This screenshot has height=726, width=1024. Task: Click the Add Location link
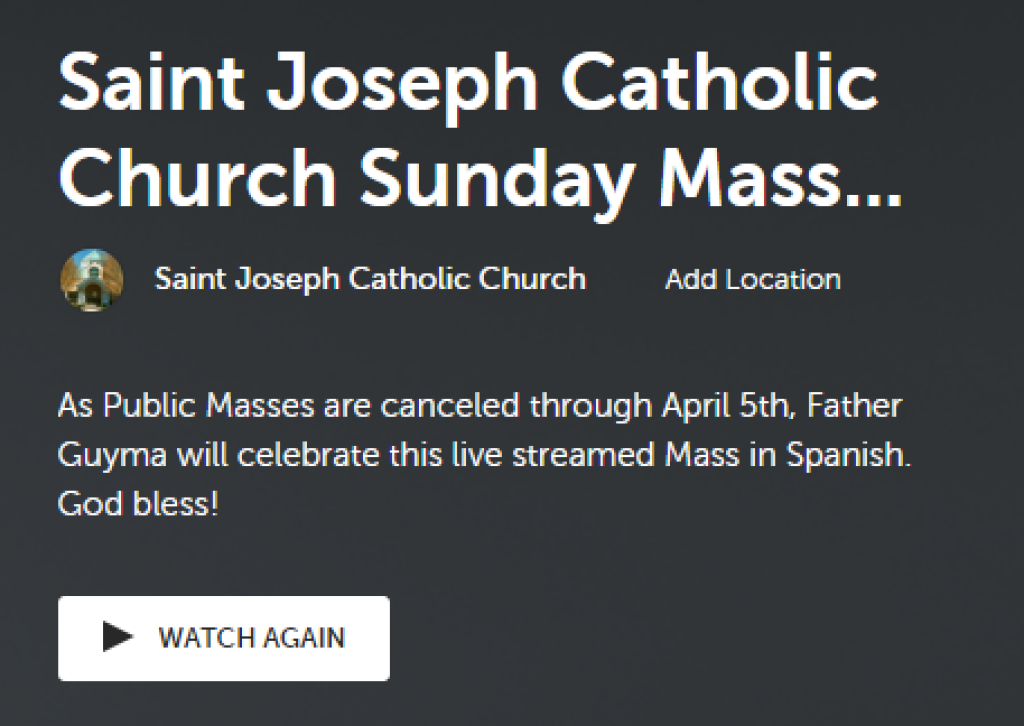coord(752,279)
